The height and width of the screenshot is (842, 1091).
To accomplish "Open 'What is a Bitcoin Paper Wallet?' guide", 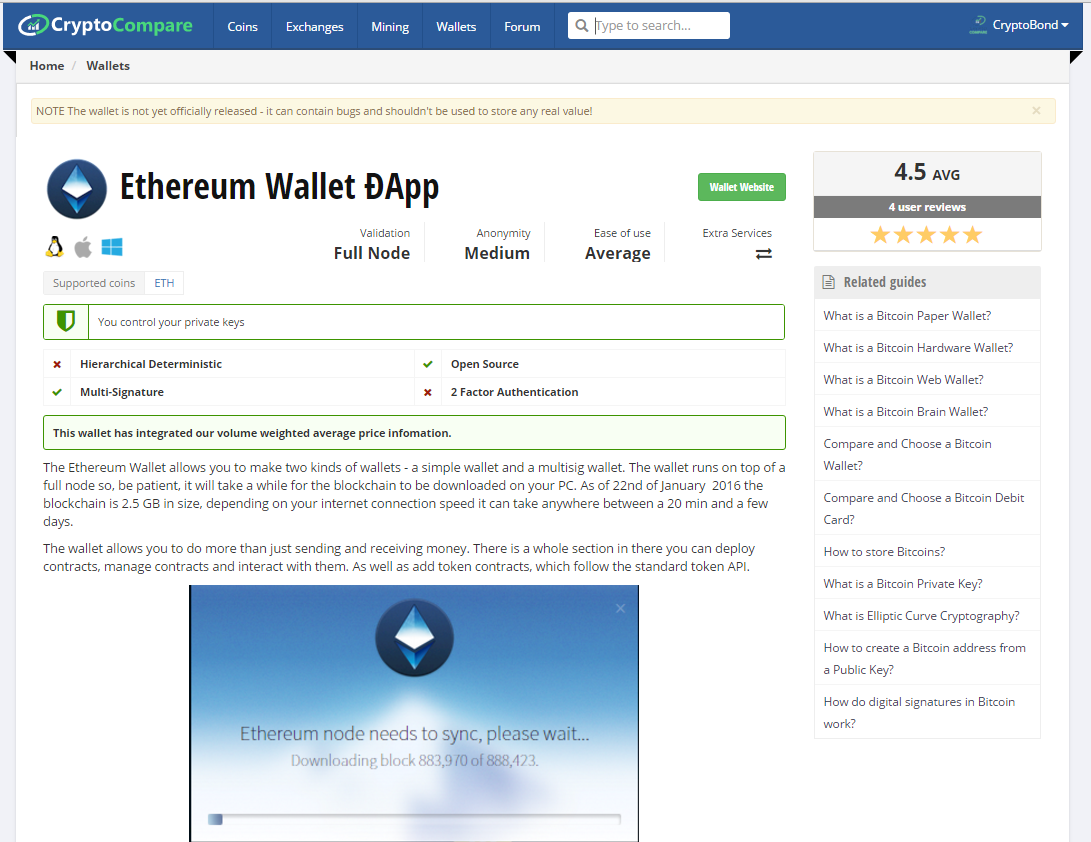I will 907,316.
